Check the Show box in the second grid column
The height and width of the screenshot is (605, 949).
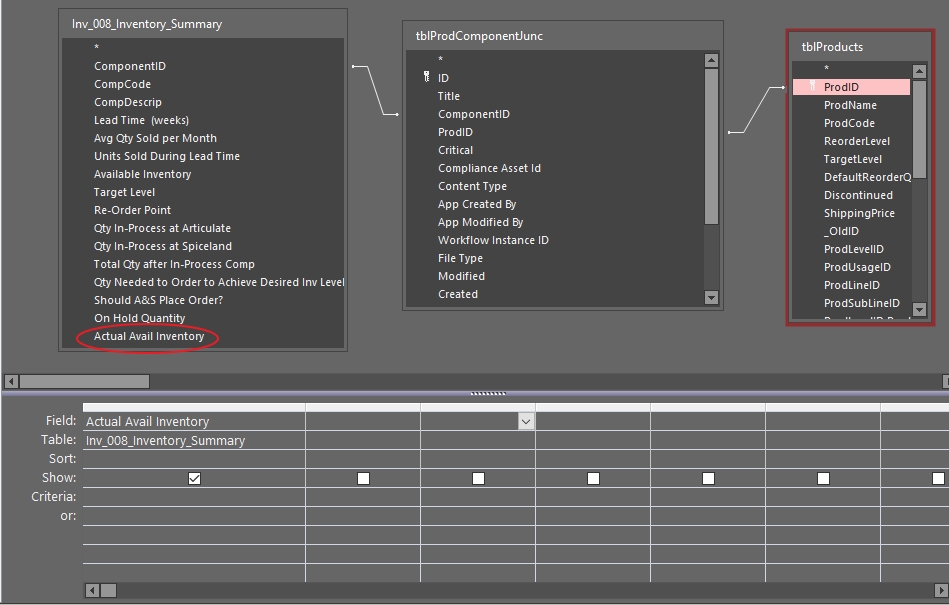point(363,479)
